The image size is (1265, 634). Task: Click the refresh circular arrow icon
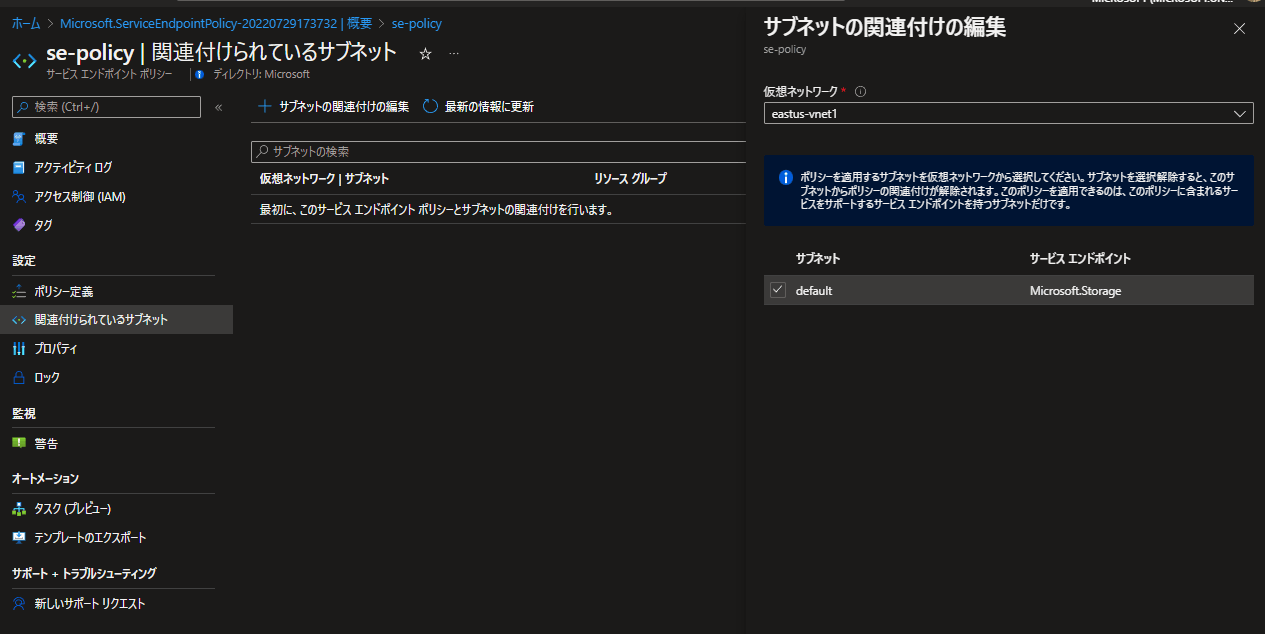point(430,106)
